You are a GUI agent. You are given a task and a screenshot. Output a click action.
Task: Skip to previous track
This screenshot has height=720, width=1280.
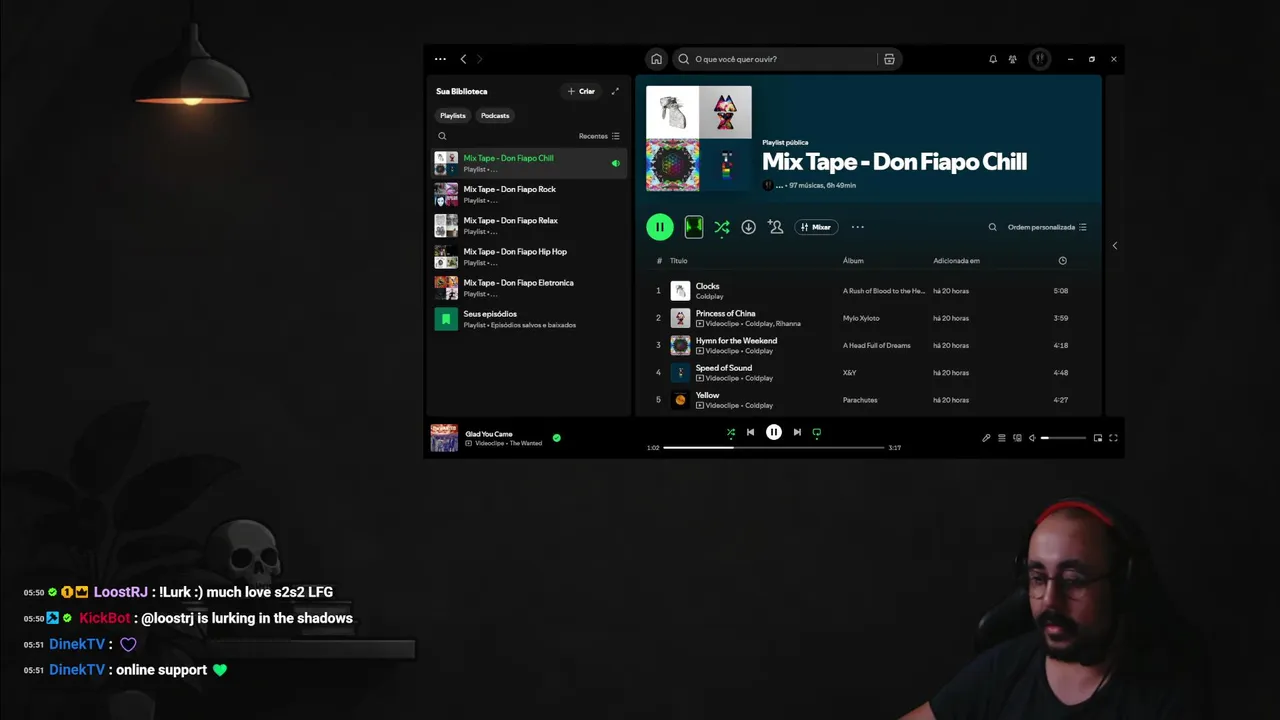[750, 432]
